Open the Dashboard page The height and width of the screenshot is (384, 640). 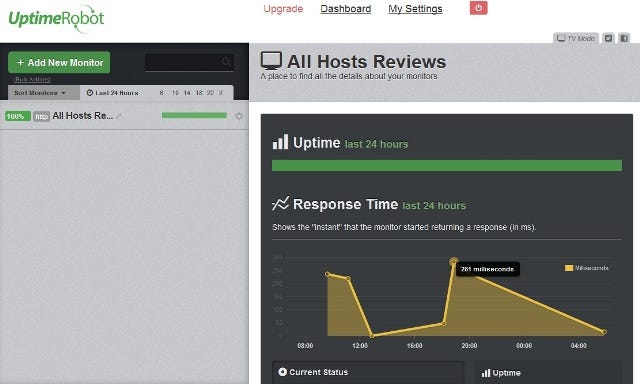pyautogui.click(x=346, y=9)
